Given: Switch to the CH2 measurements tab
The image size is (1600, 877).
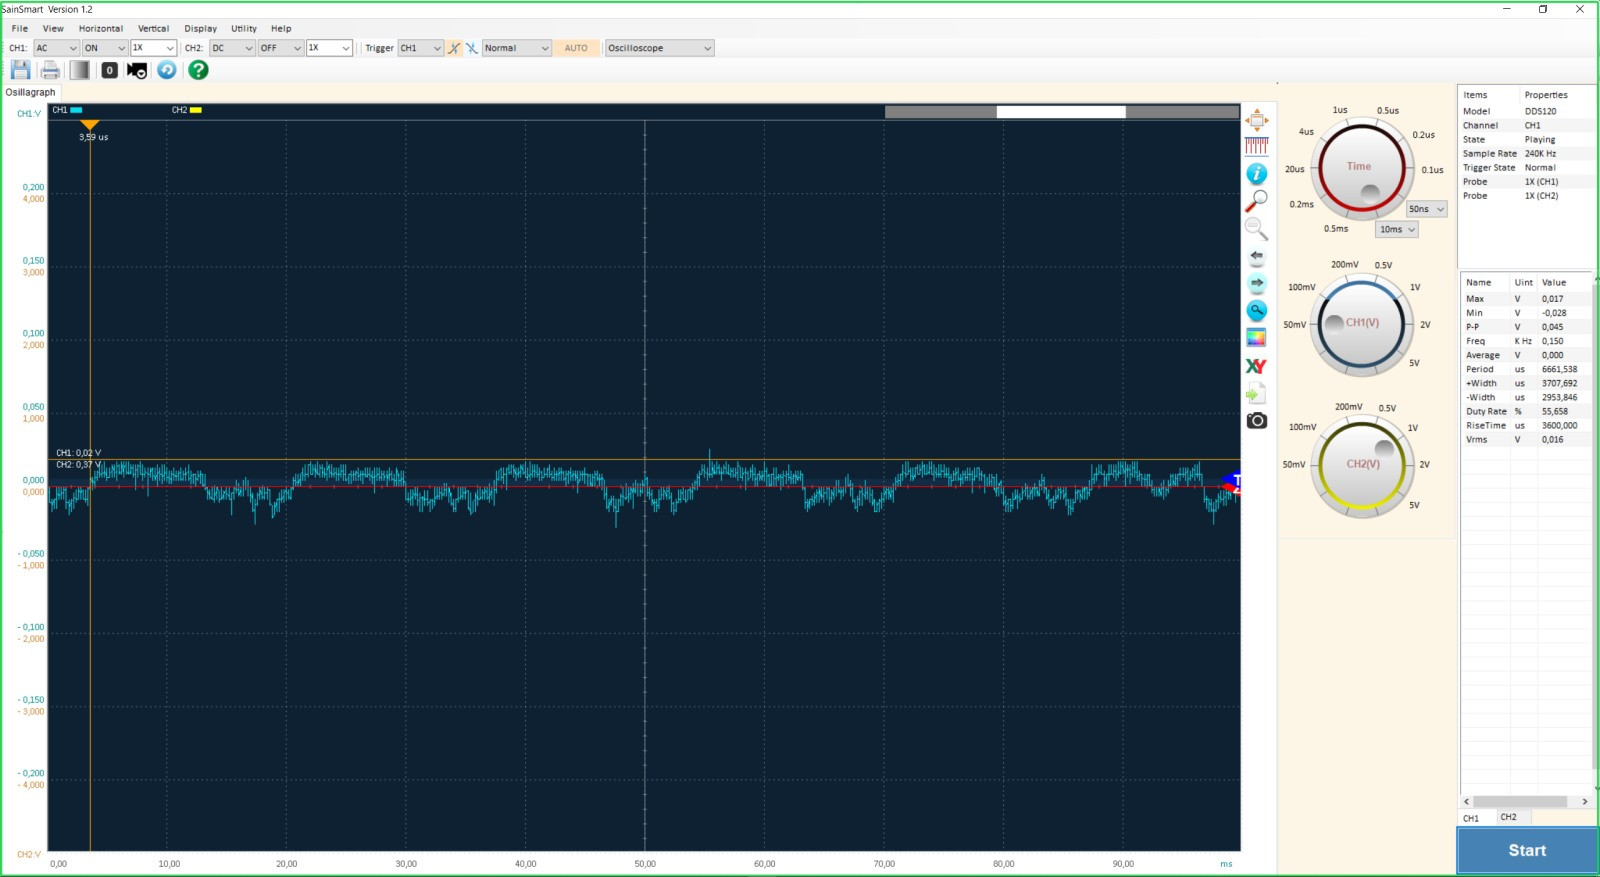Looking at the screenshot, I should coord(1508,817).
